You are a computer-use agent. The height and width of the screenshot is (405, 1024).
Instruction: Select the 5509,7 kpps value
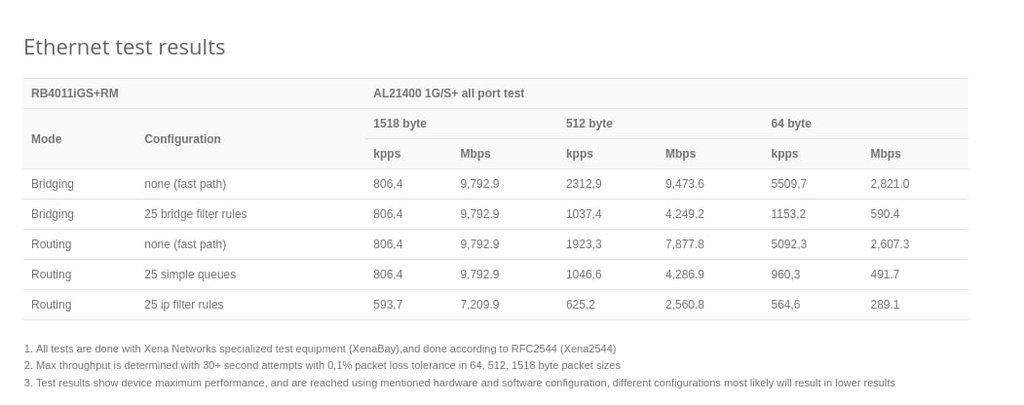[789, 184]
